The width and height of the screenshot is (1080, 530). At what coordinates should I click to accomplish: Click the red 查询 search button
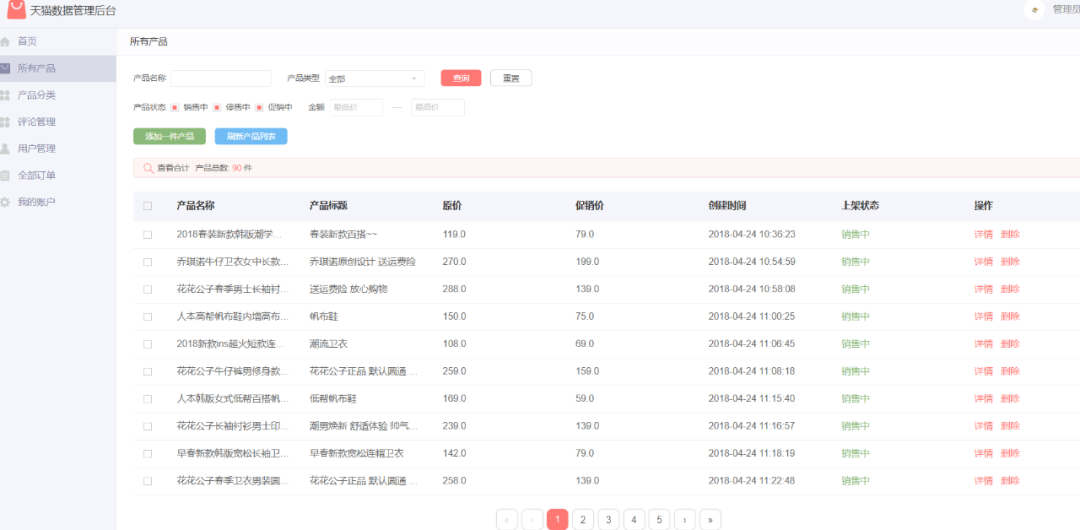tap(461, 78)
